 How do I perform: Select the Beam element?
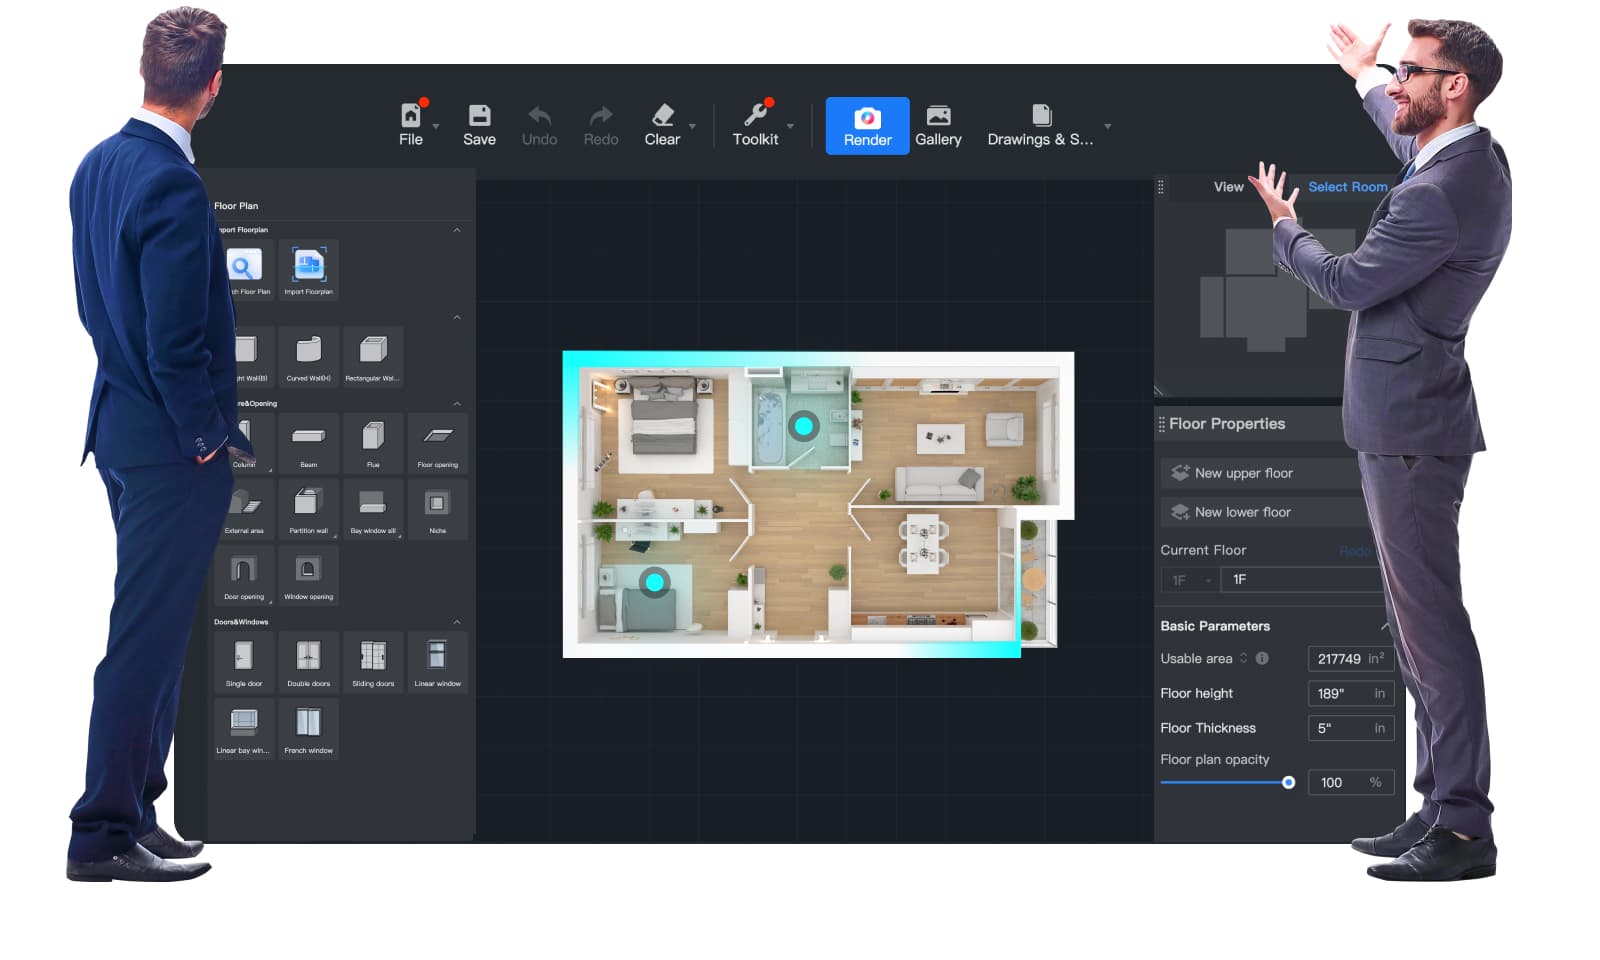[308, 442]
